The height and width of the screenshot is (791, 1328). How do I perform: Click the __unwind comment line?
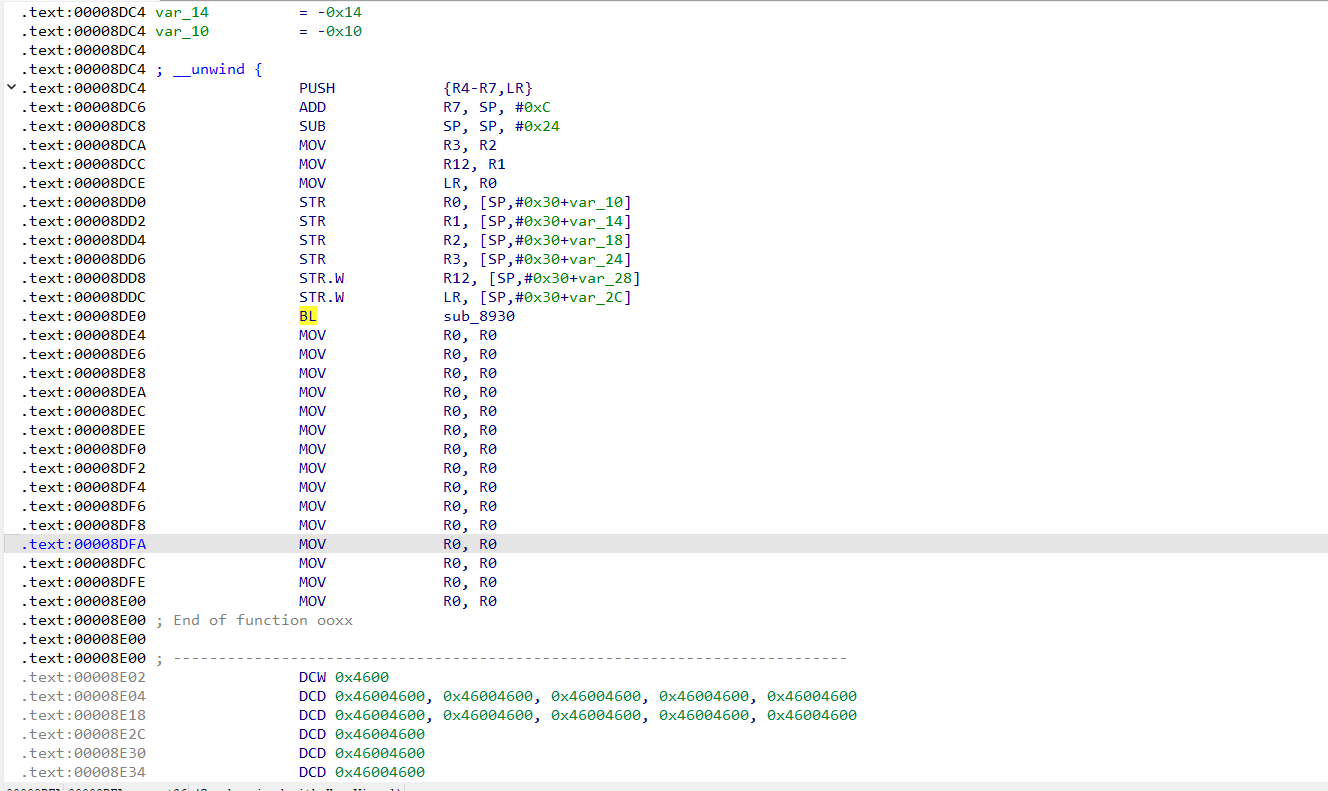(208, 69)
